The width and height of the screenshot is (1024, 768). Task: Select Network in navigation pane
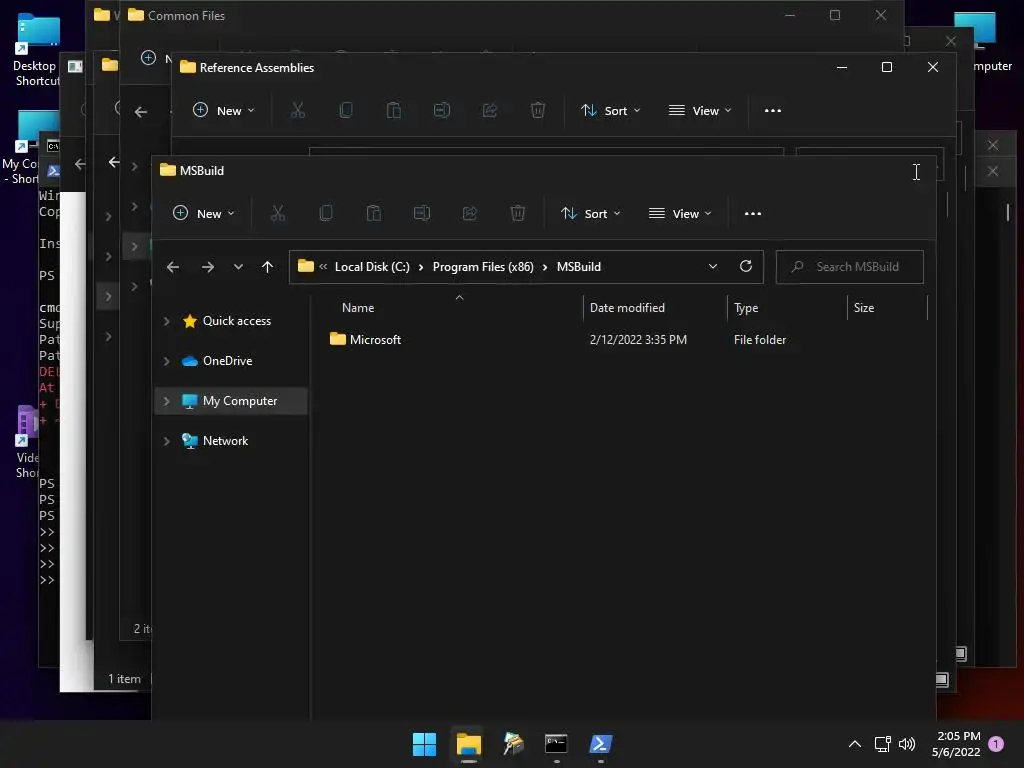click(x=225, y=441)
